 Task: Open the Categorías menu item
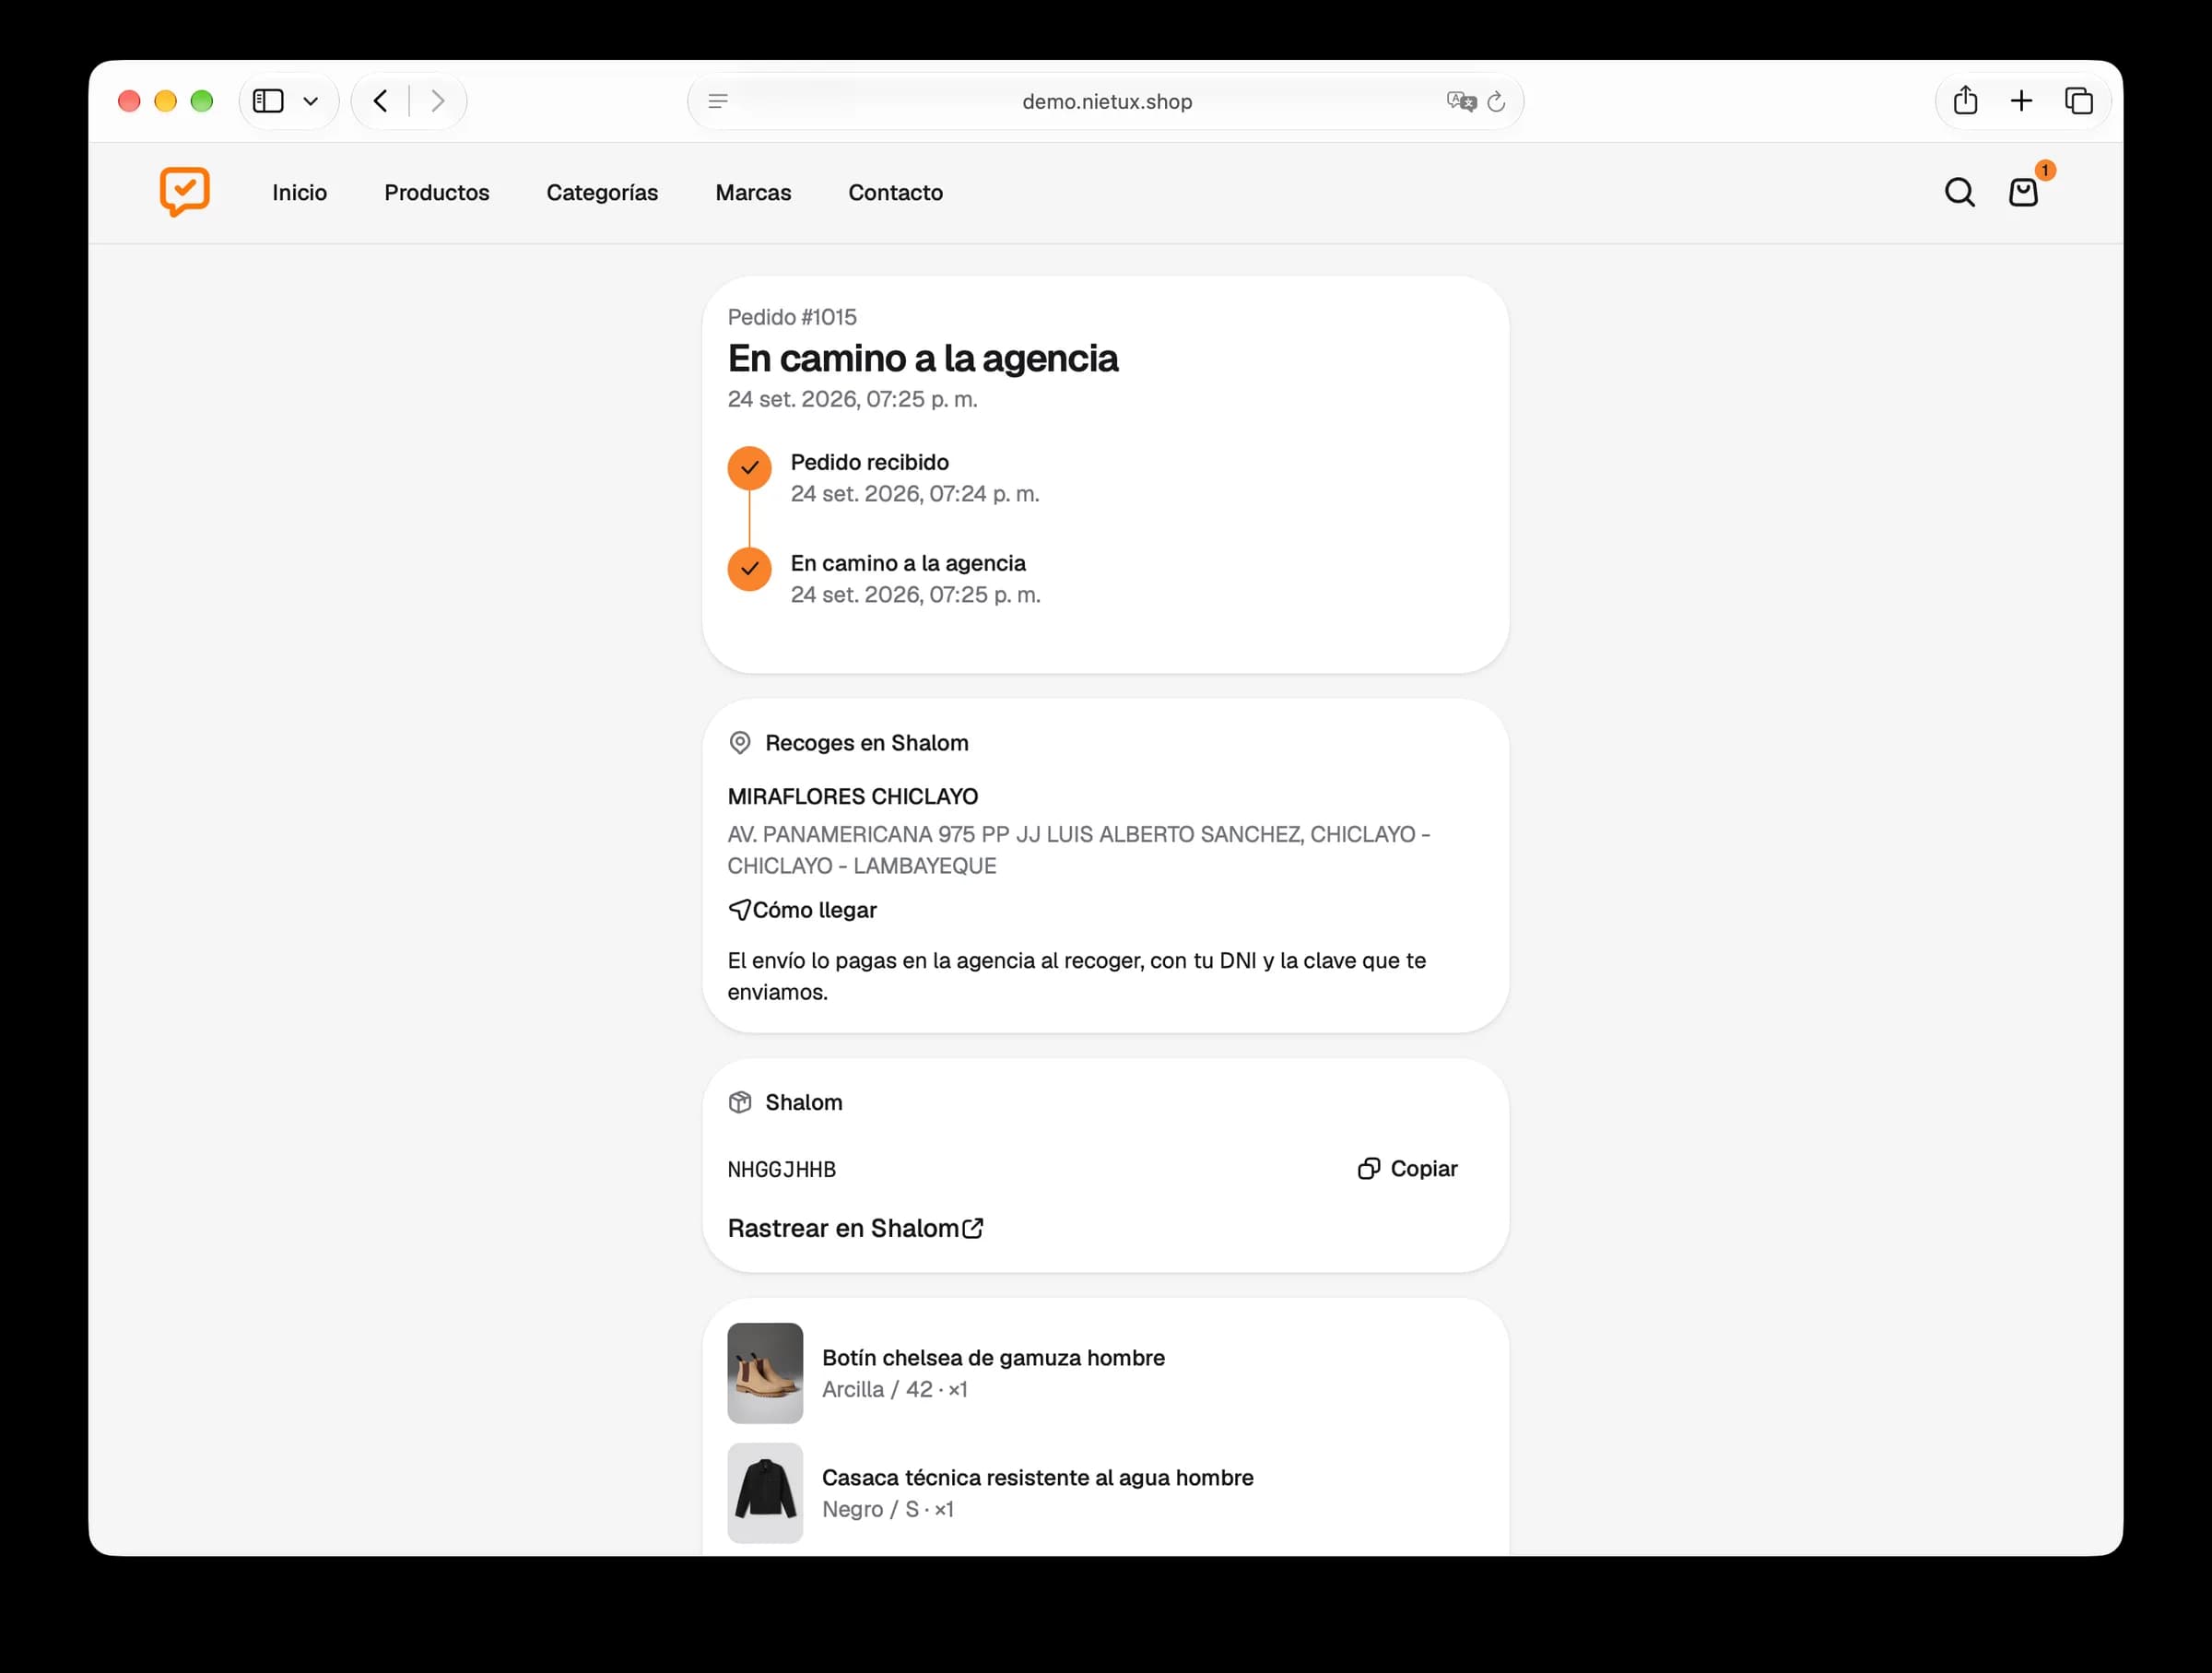pyautogui.click(x=602, y=192)
